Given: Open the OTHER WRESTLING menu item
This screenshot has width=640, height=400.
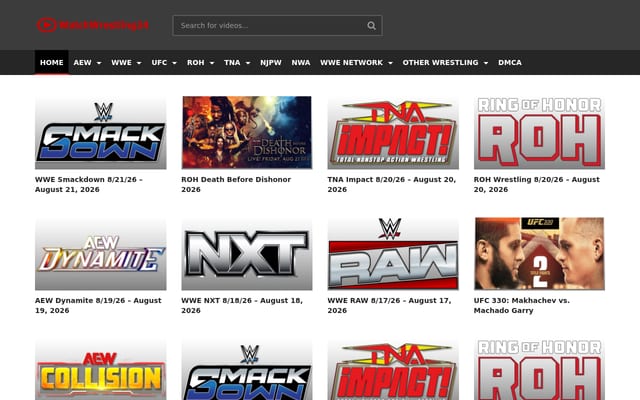Looking at the screenshot, I should (440, 62).
